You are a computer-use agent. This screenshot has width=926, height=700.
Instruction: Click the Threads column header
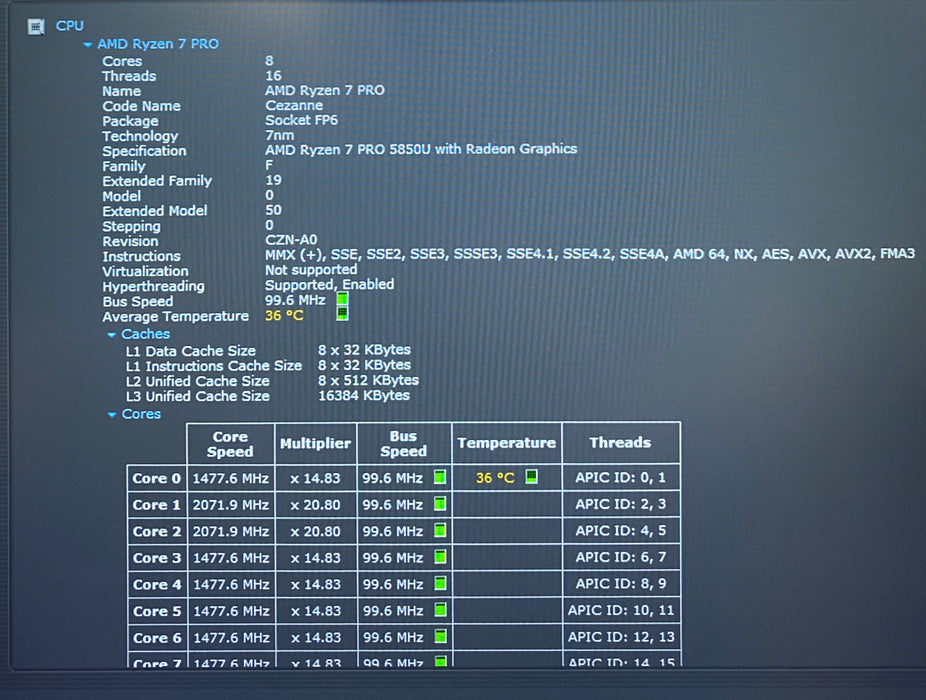(x=621, y=442)
